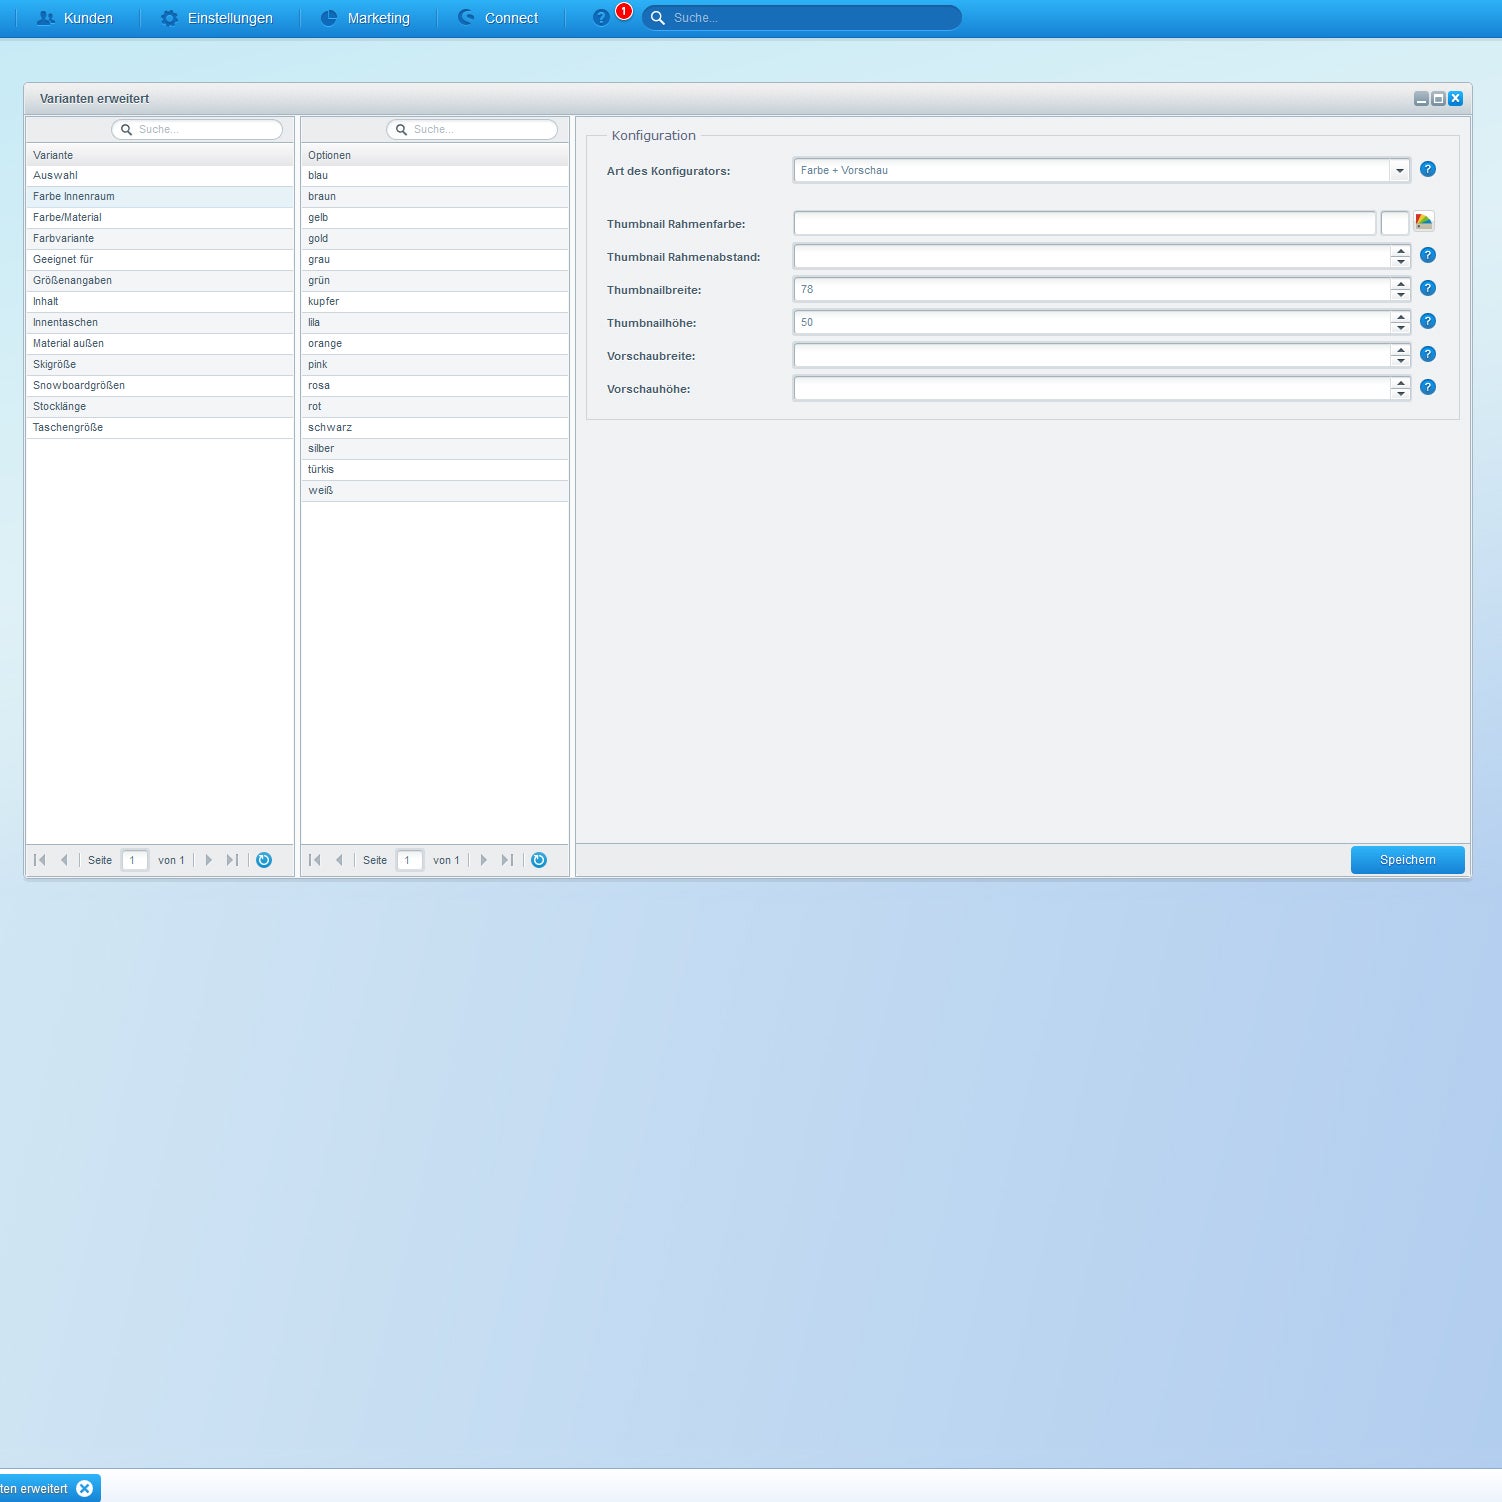Go to next page of Optionen list
The image size is (1502, 1502).
point(483,860)
